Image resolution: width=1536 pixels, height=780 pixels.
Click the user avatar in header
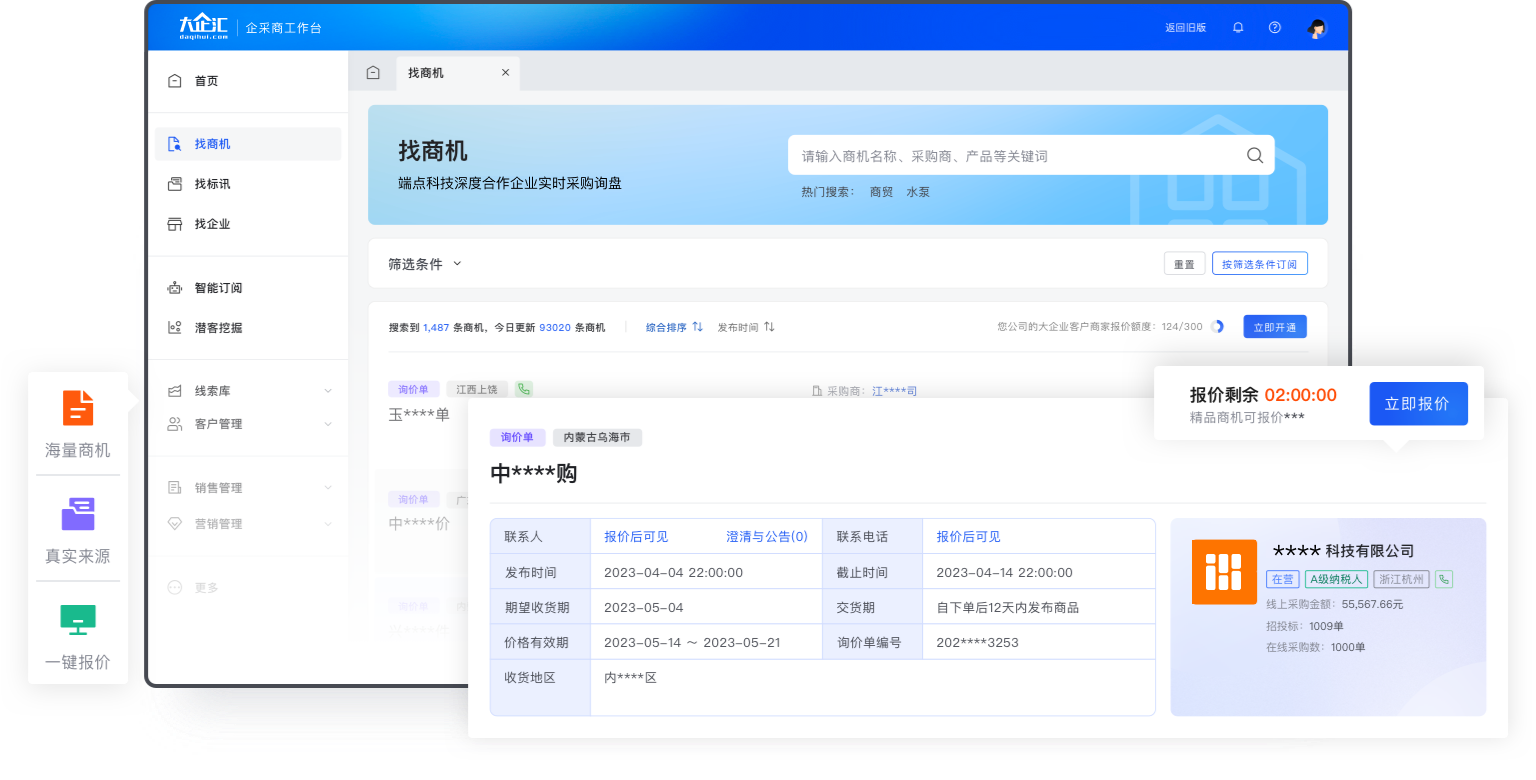1317,28
